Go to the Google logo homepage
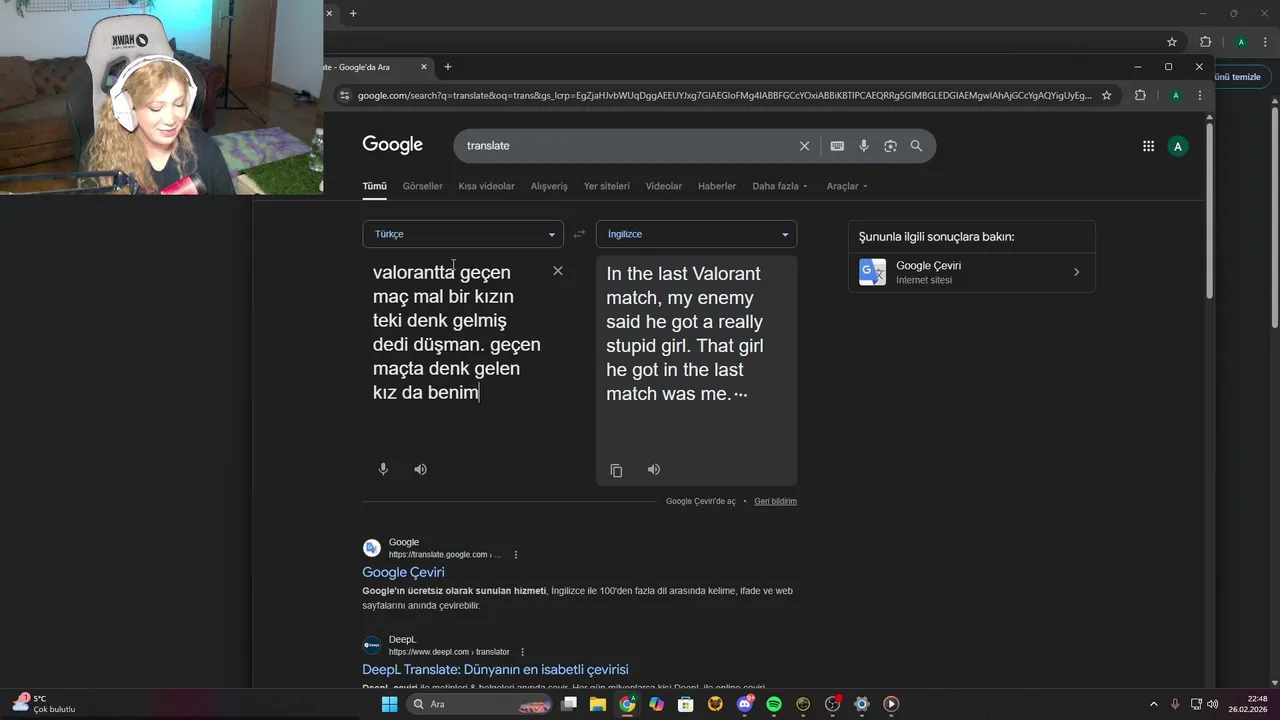This screenshot has height=720, width=1280. 393,145
